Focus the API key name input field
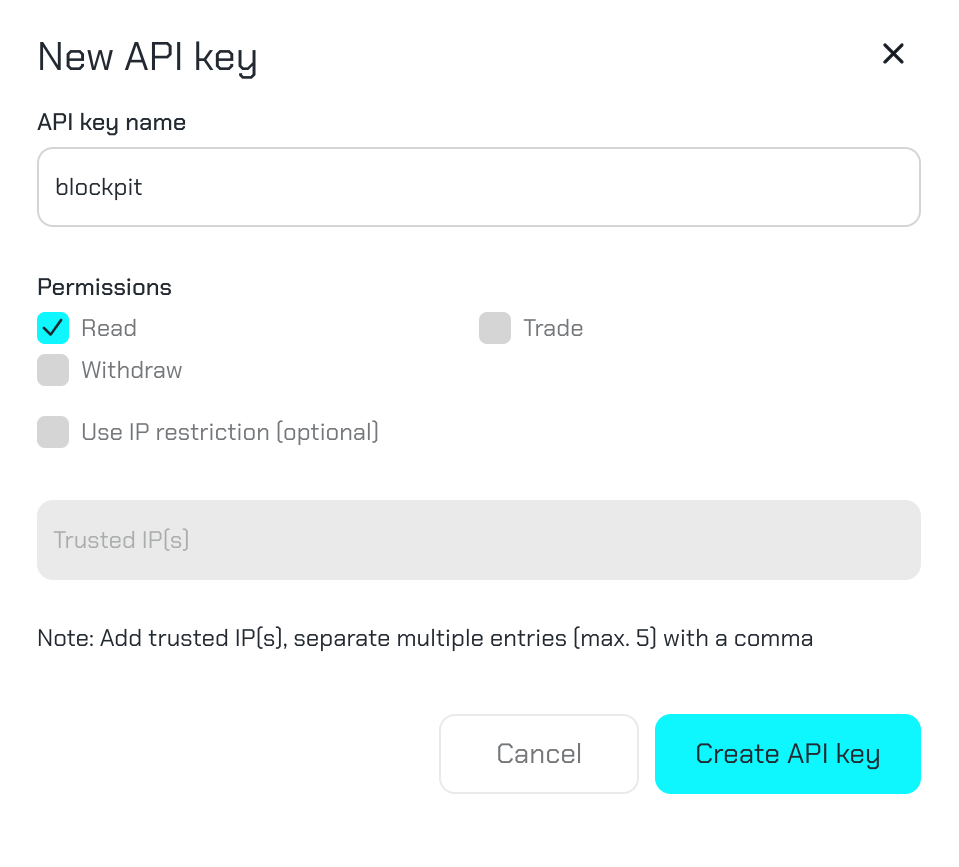 [478, 187]
